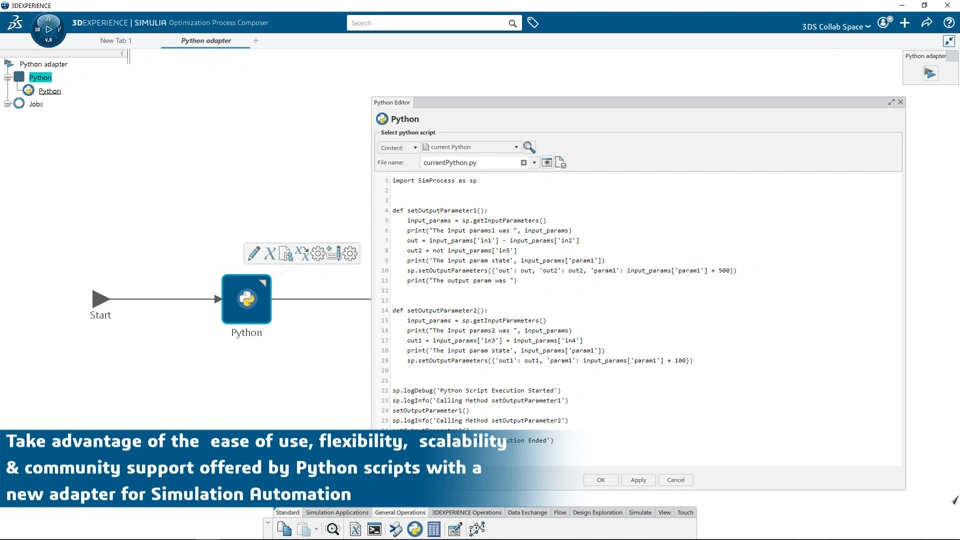Click the X parameters icon in node toolbar
Image resolution: width=960 pixels, height=540 pixels.
[269, 253]
